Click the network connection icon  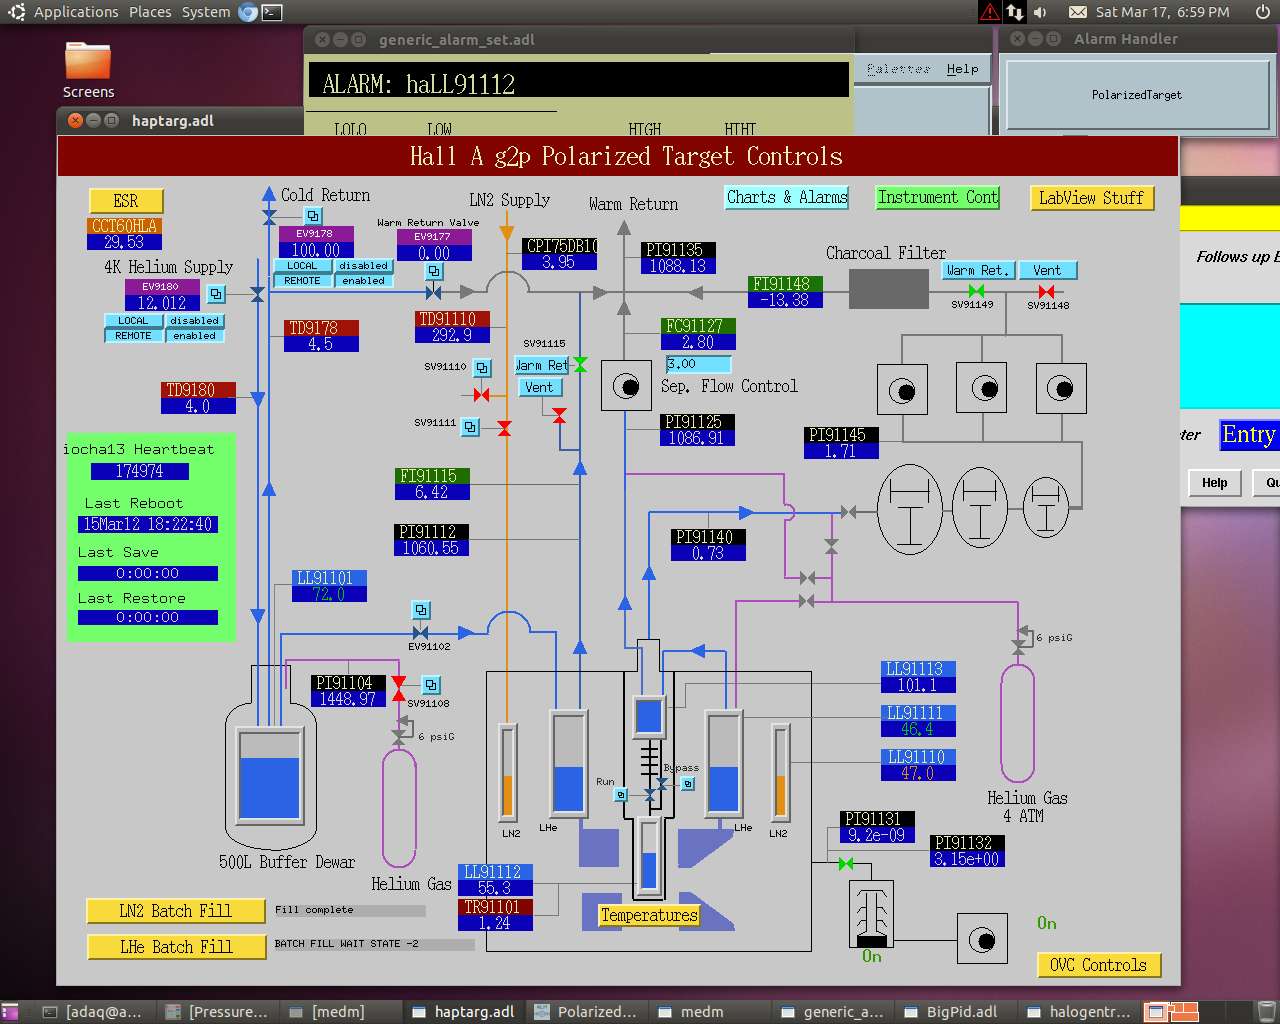click(x=1015, y=12)
